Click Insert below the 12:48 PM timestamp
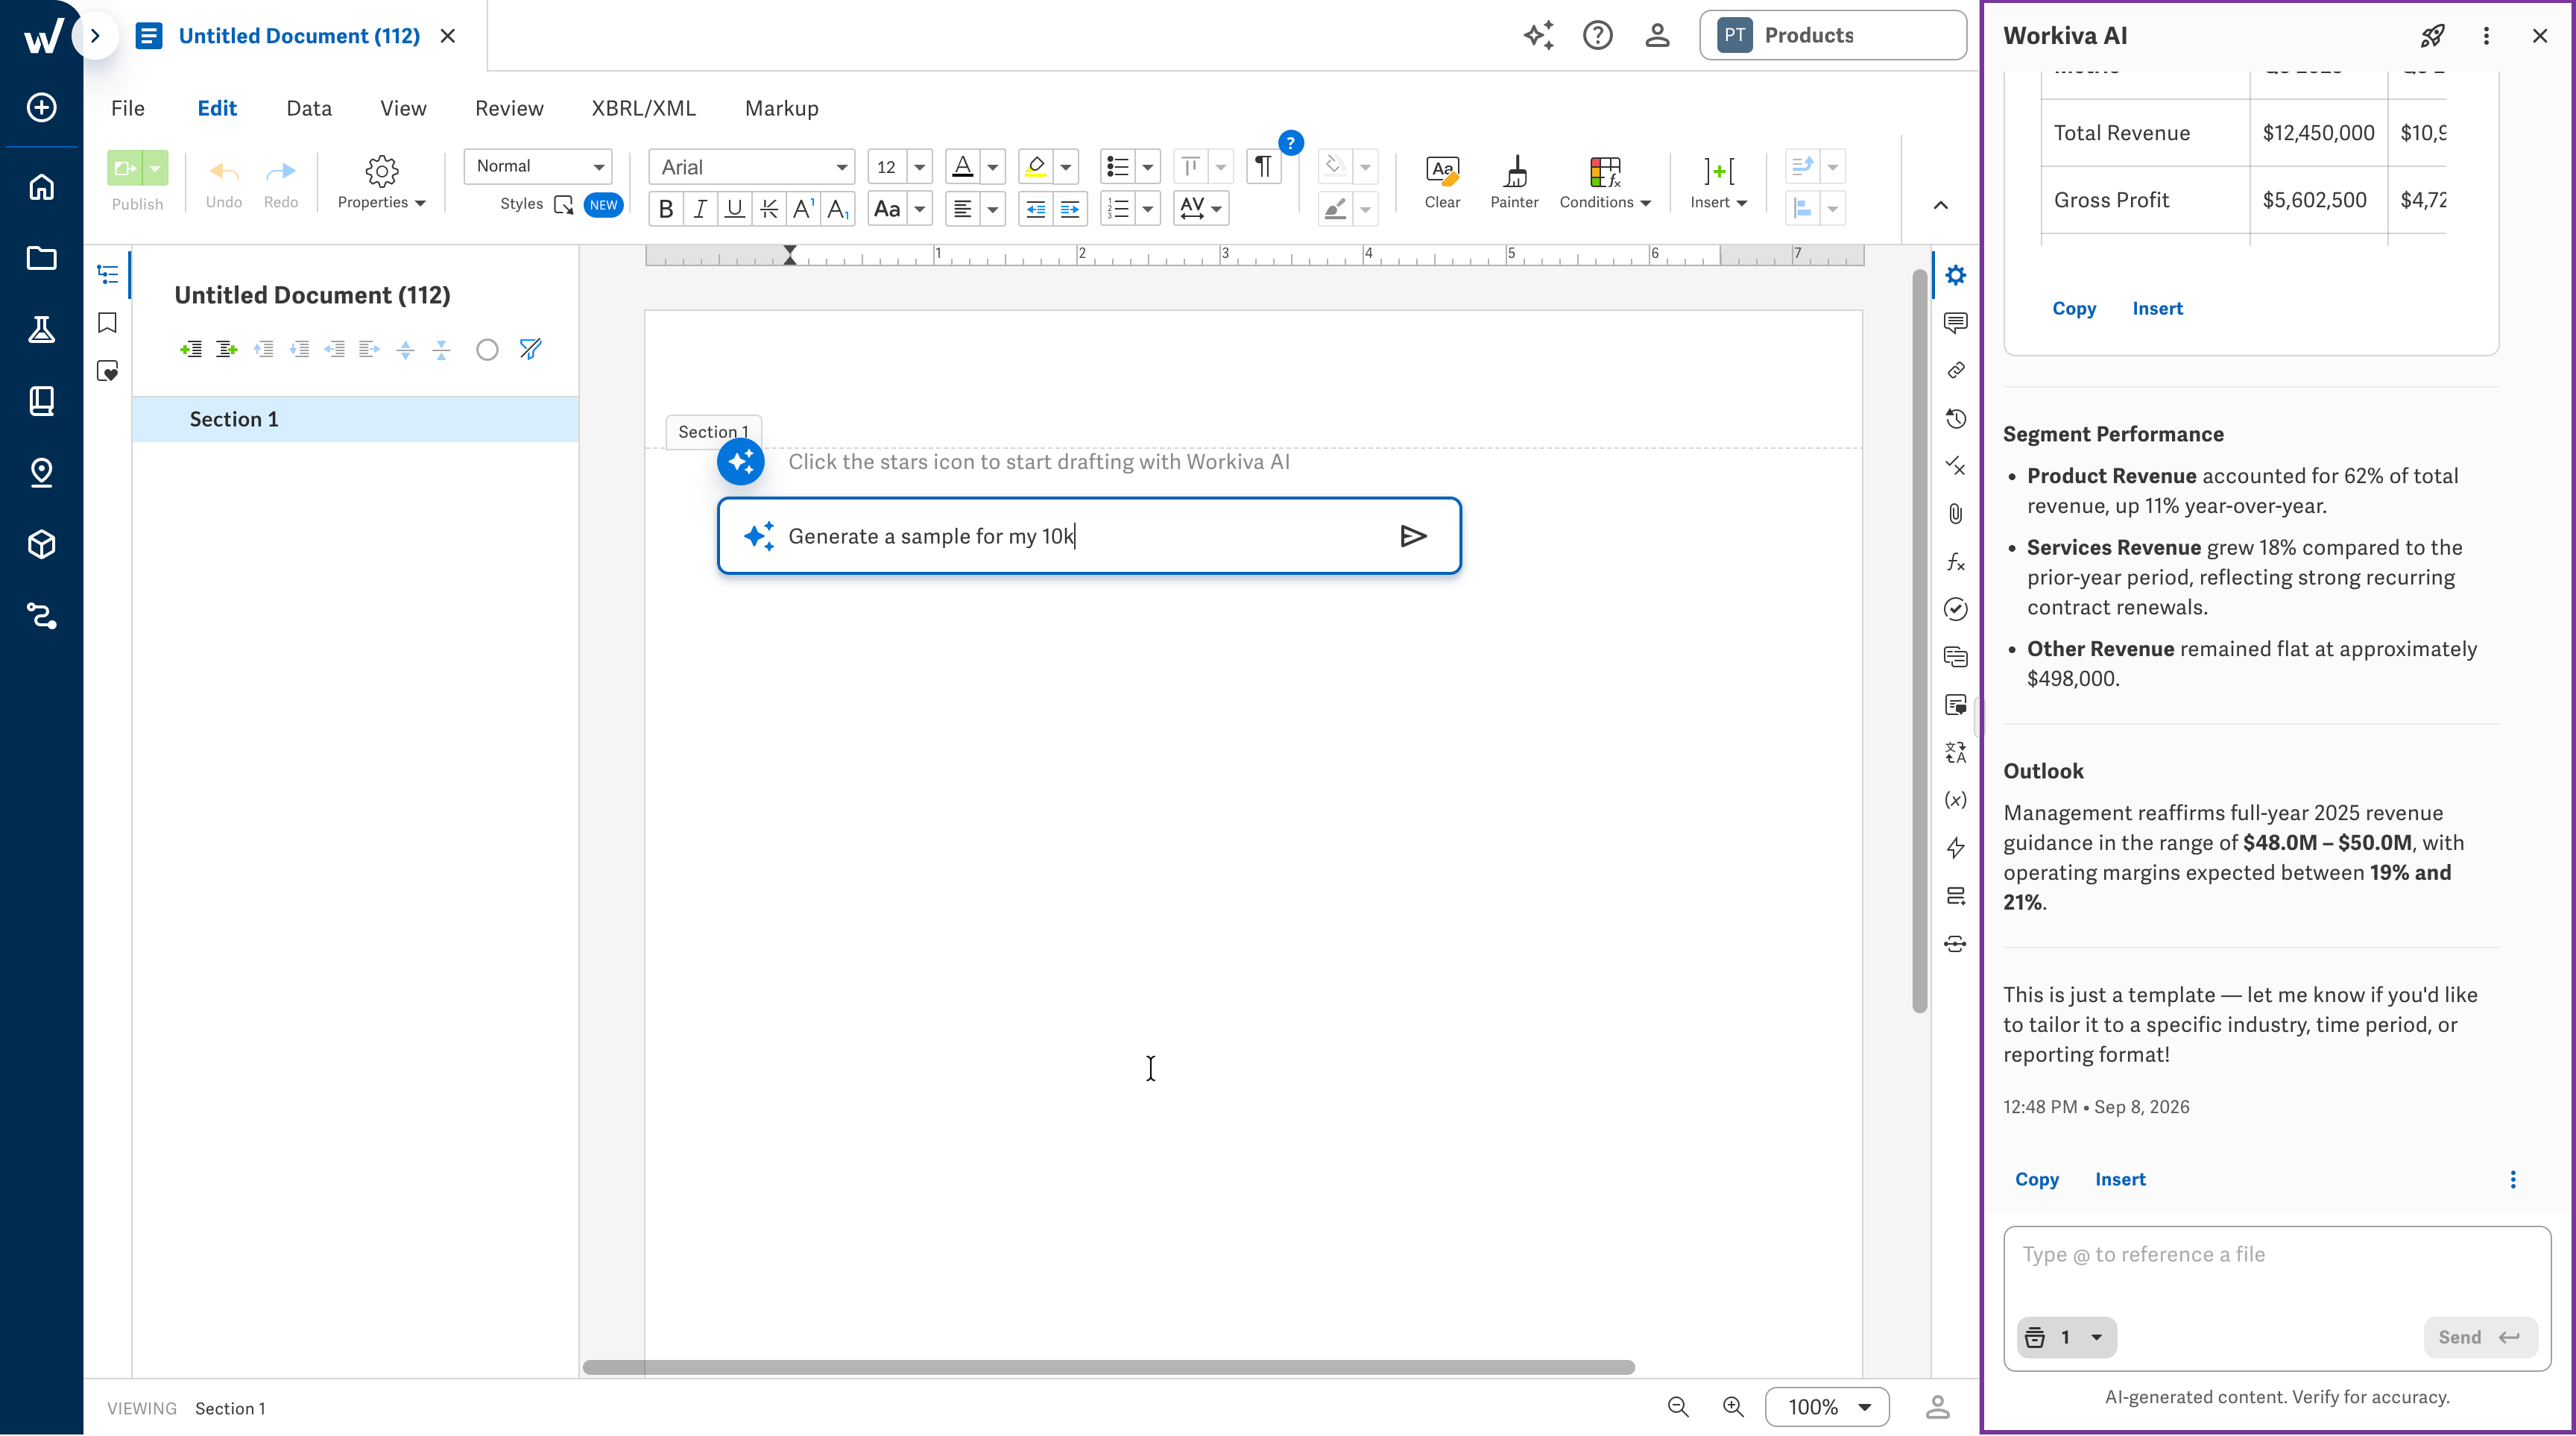Screen dimensions: 2576x1436 (x=2120, y=1179)
